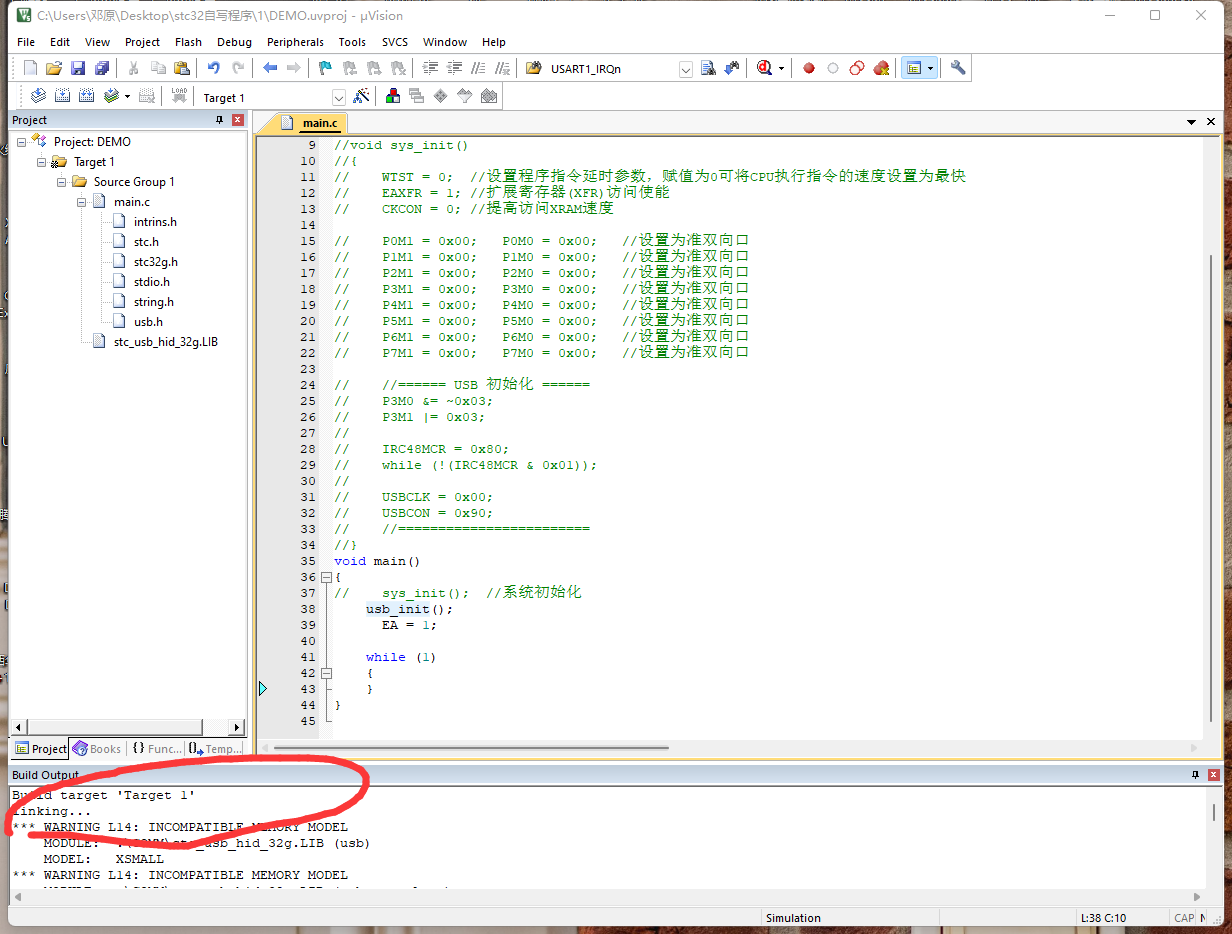The width and height of the screenshot is (1232, 934).
Task: Enable or disable breakpoint hollow circle
Action: (x=833, y=68)
